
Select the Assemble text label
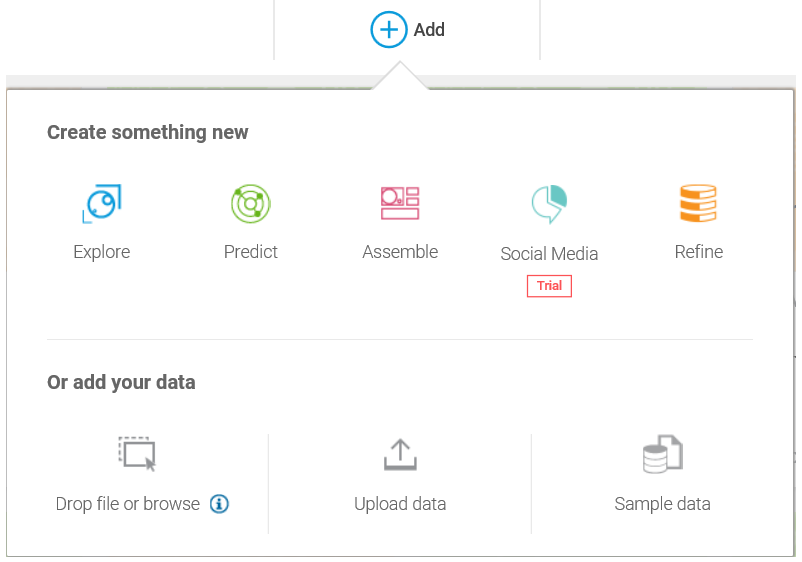pos(400,252)
